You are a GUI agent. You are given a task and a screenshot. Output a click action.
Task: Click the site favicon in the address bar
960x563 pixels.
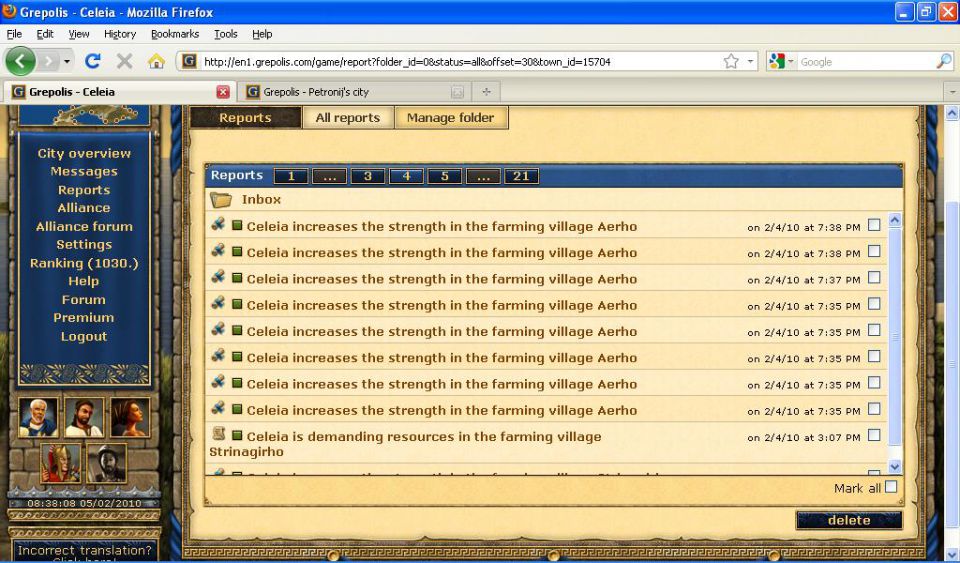pyautogui.click(x=189, y=61)
